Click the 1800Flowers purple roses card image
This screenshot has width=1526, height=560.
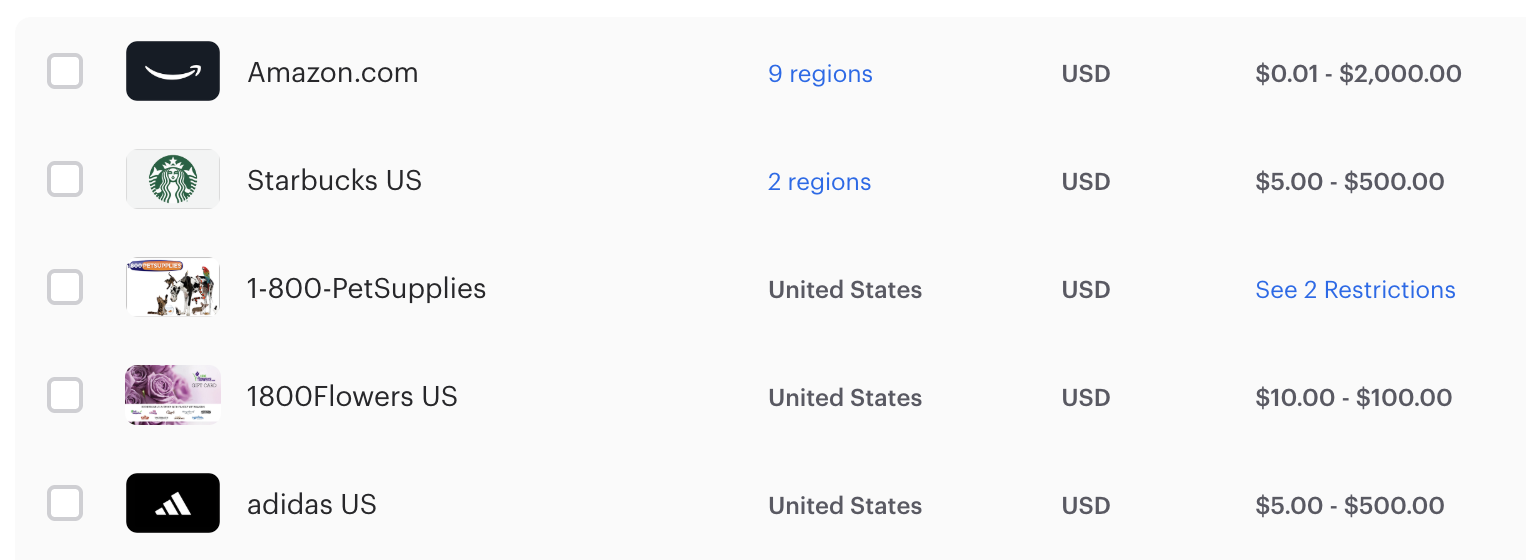(x=173, y=395)
